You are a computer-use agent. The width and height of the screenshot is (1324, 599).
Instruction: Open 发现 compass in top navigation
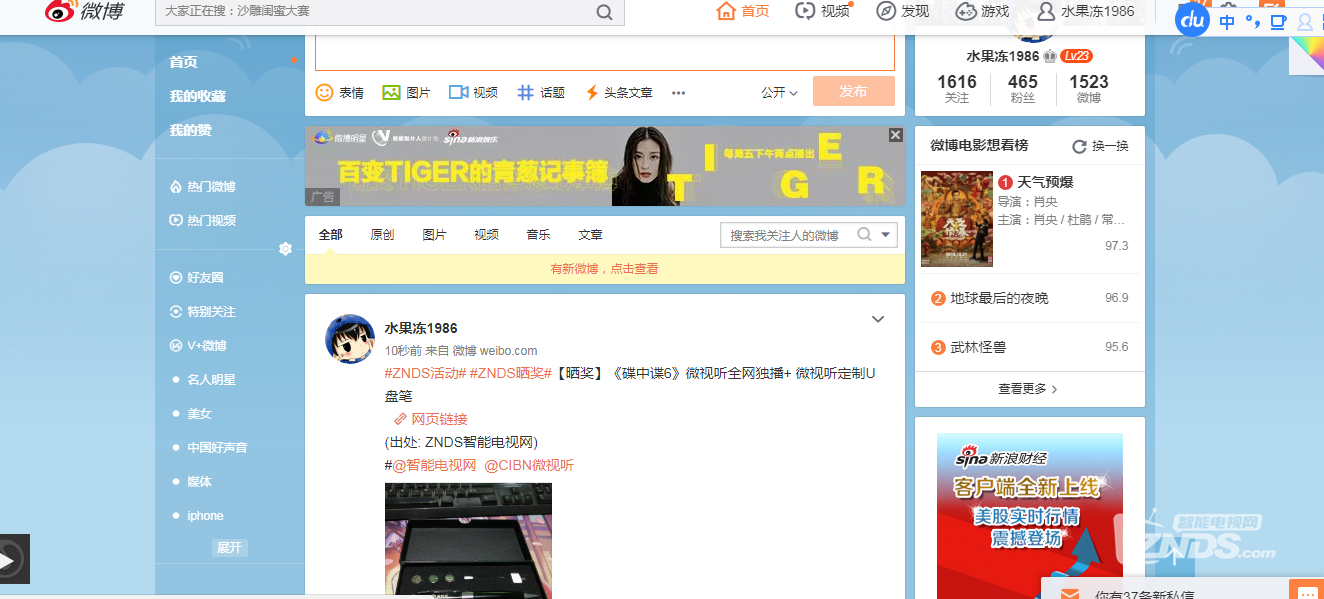(902, 11)
